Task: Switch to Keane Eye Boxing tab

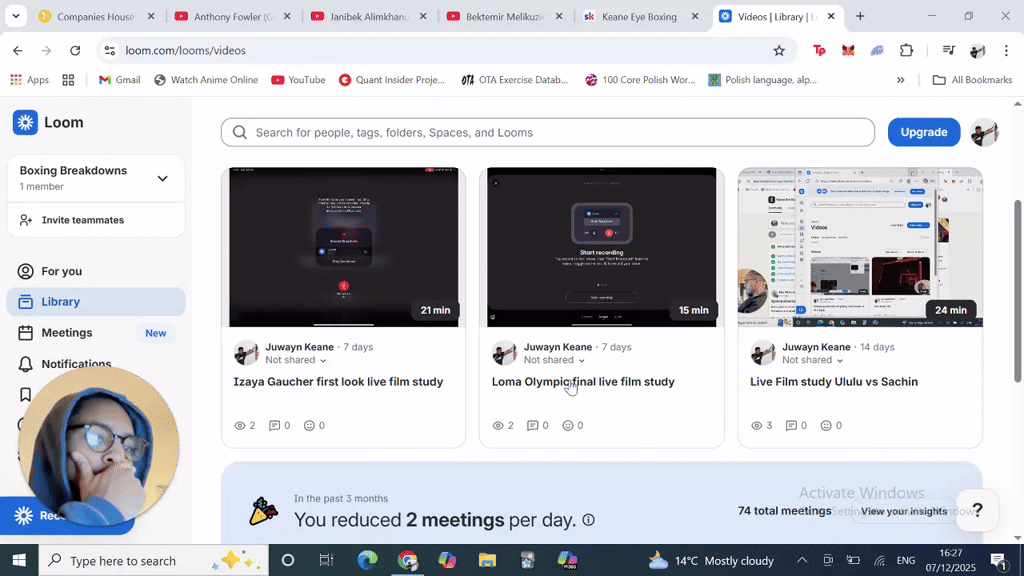Action: [639, 16]
